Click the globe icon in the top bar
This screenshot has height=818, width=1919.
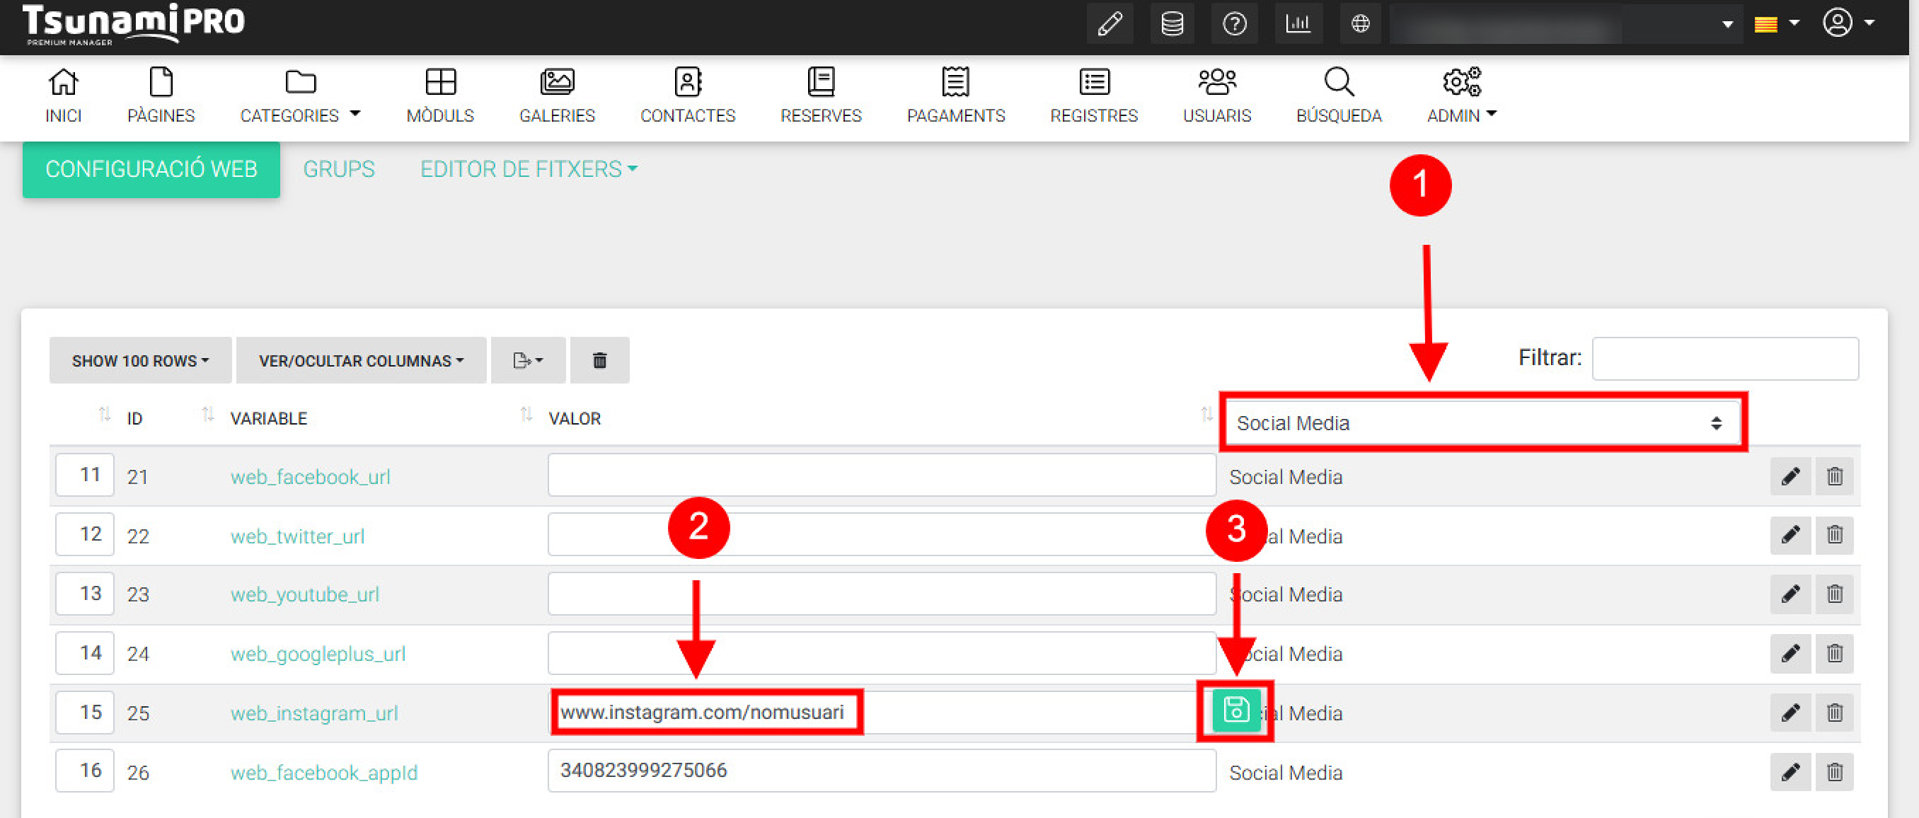tap(1360, 24)
